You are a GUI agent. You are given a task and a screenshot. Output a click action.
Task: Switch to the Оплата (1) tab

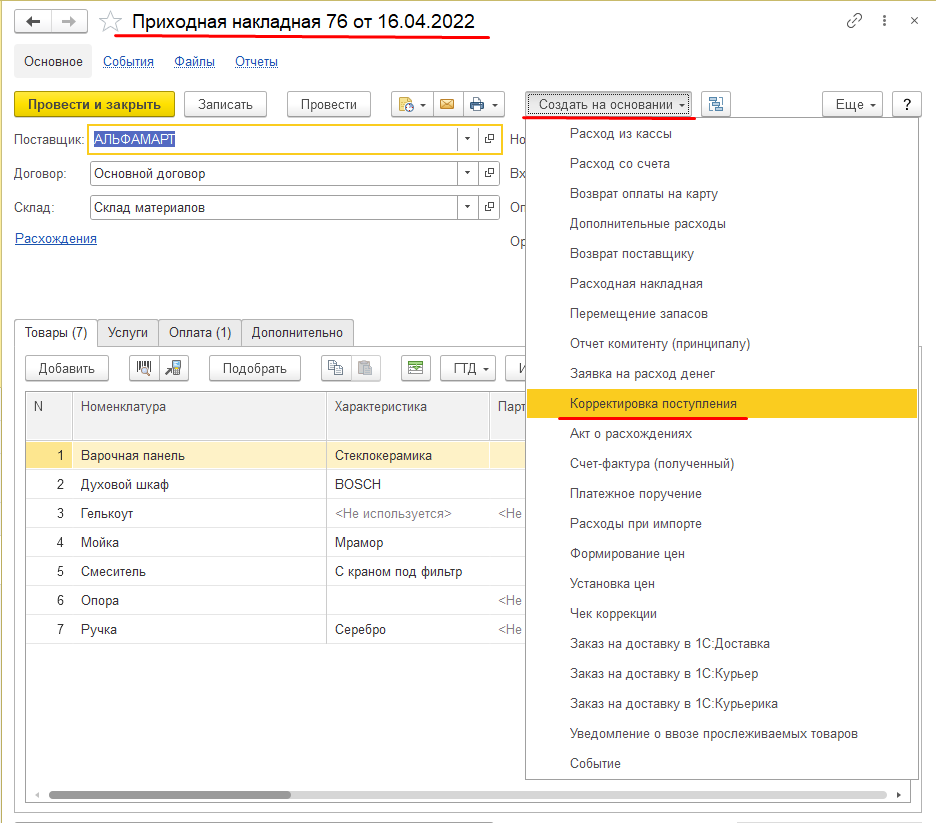(x=200, y=332)
